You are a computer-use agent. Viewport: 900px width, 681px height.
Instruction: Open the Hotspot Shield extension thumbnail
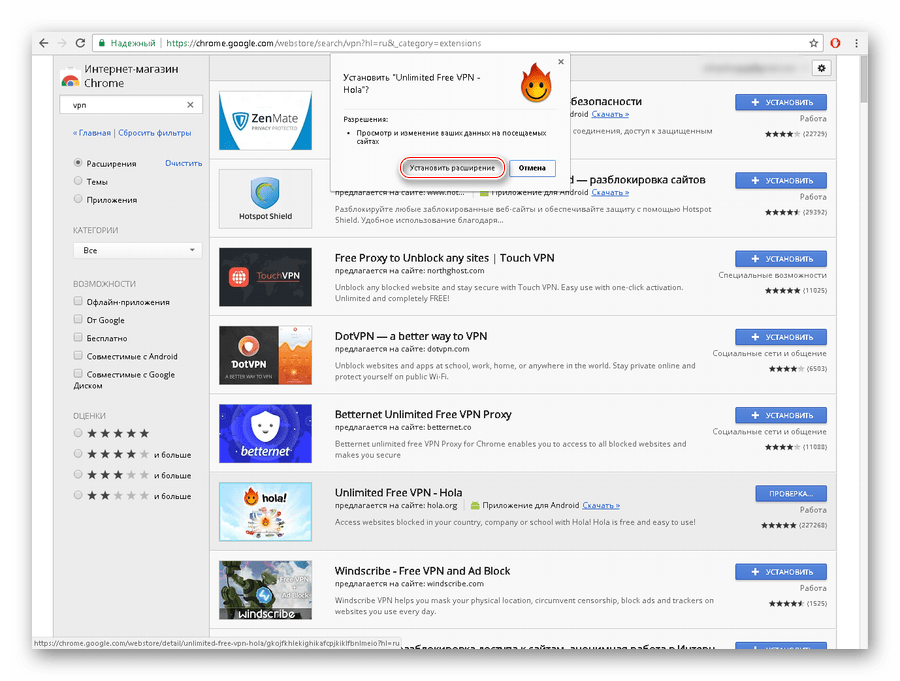coord(265,199)
